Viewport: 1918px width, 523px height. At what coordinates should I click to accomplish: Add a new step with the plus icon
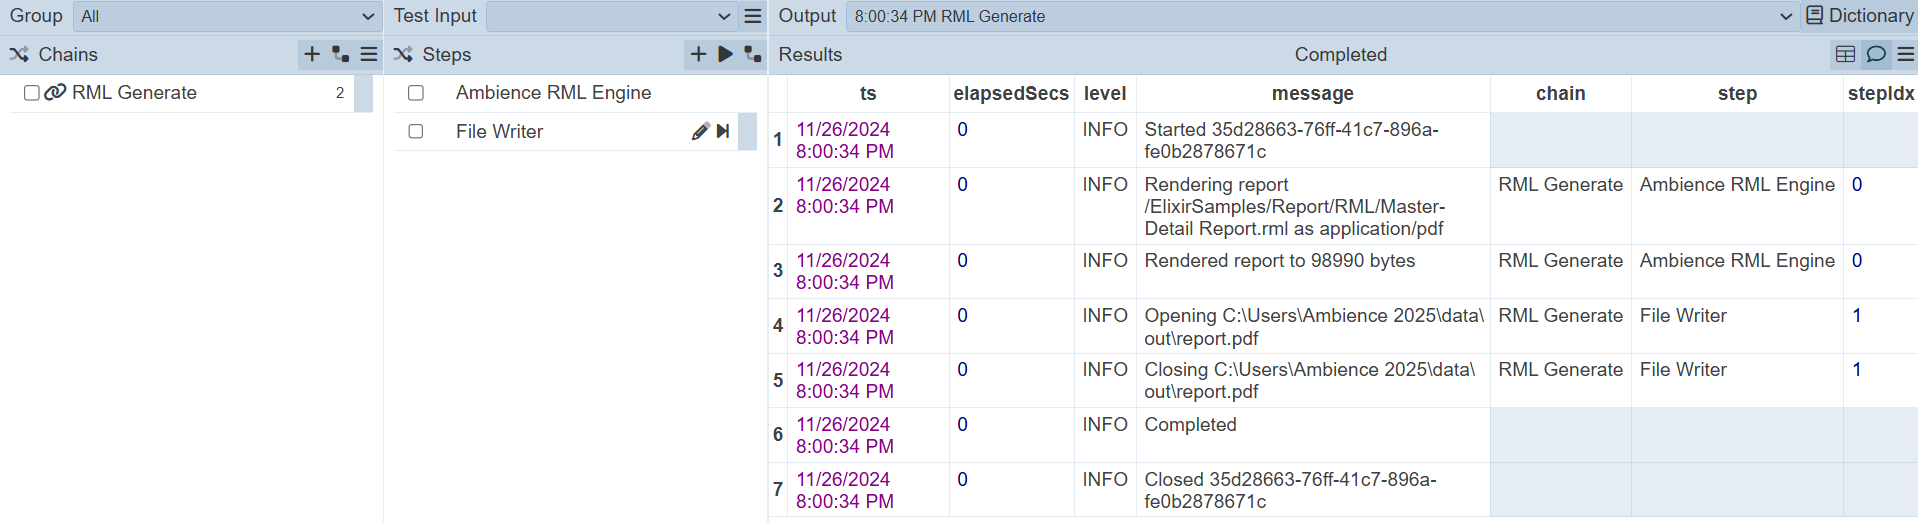[x=698, y=54]
